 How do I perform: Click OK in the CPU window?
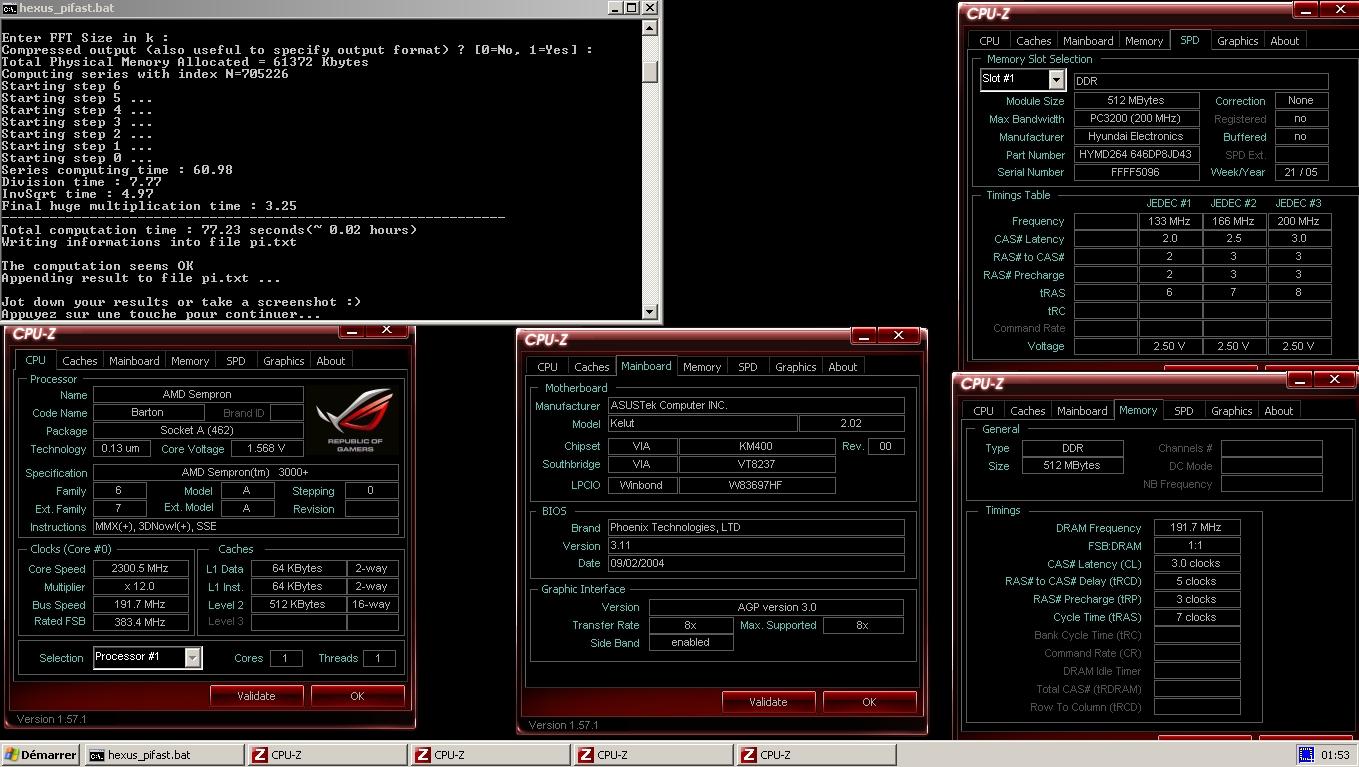pos(357,696)
